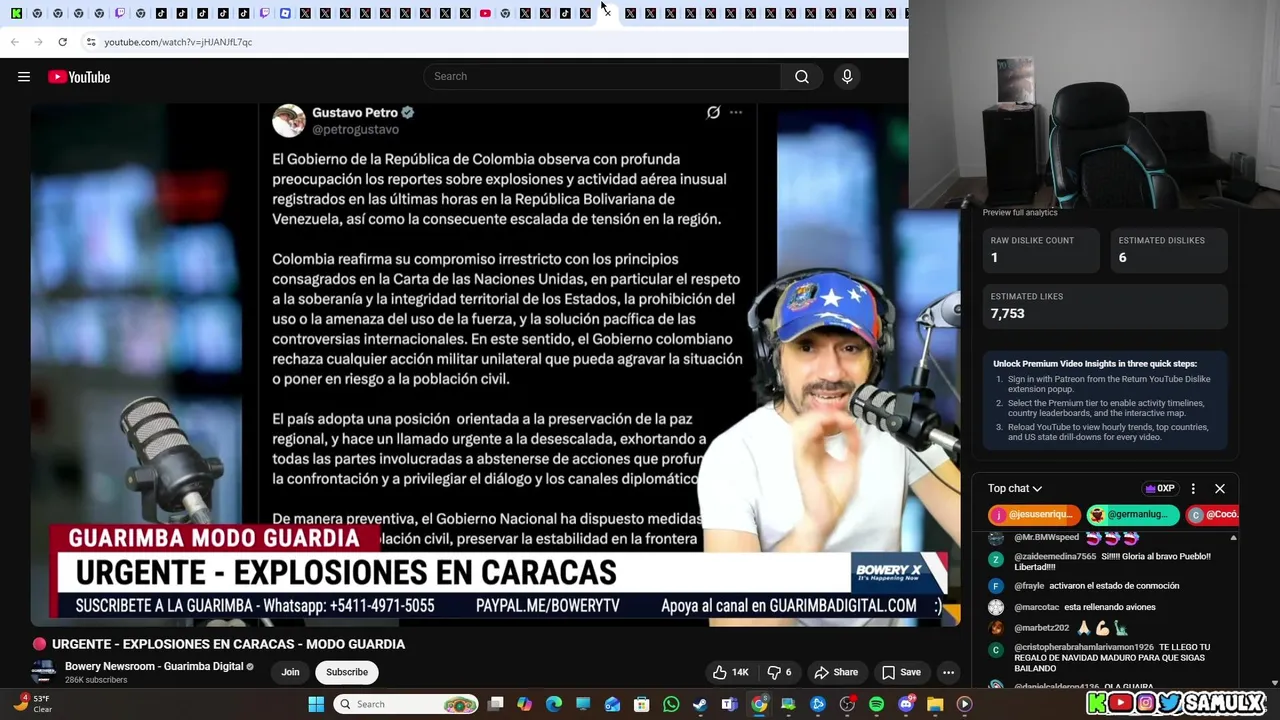Viewport: 1280px width, 720px height.
Task: Click the Share button
Action: [836, 672]
